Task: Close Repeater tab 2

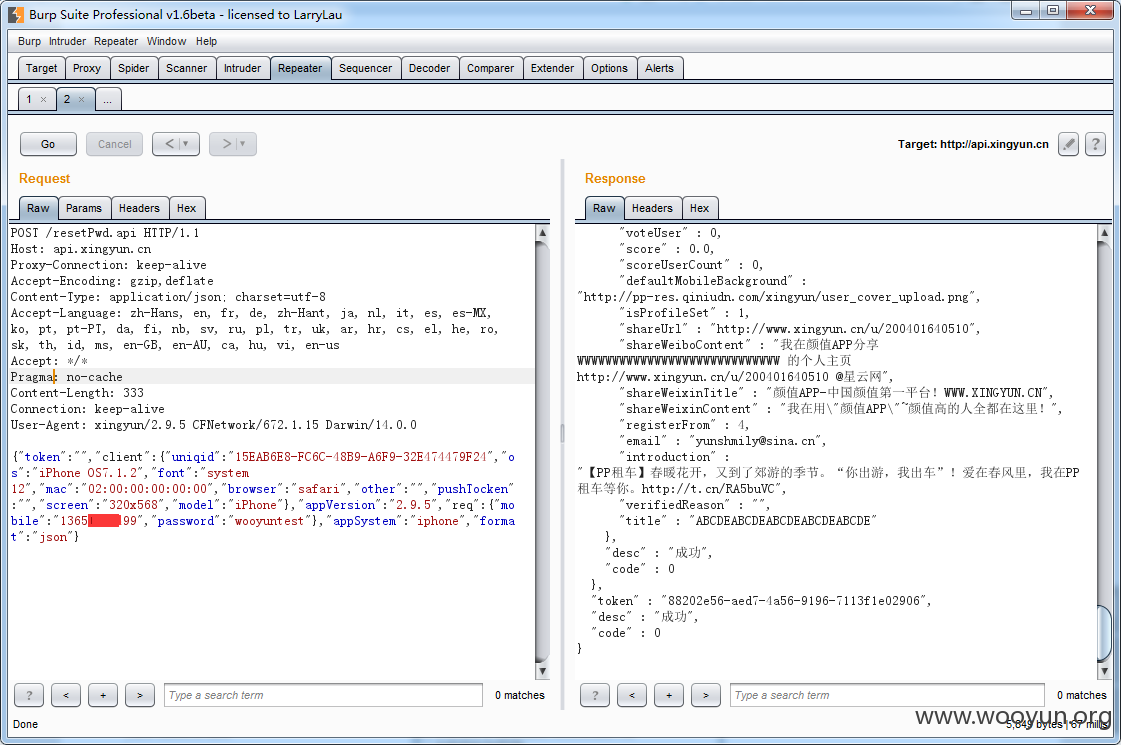Action: tap(82, 99)
